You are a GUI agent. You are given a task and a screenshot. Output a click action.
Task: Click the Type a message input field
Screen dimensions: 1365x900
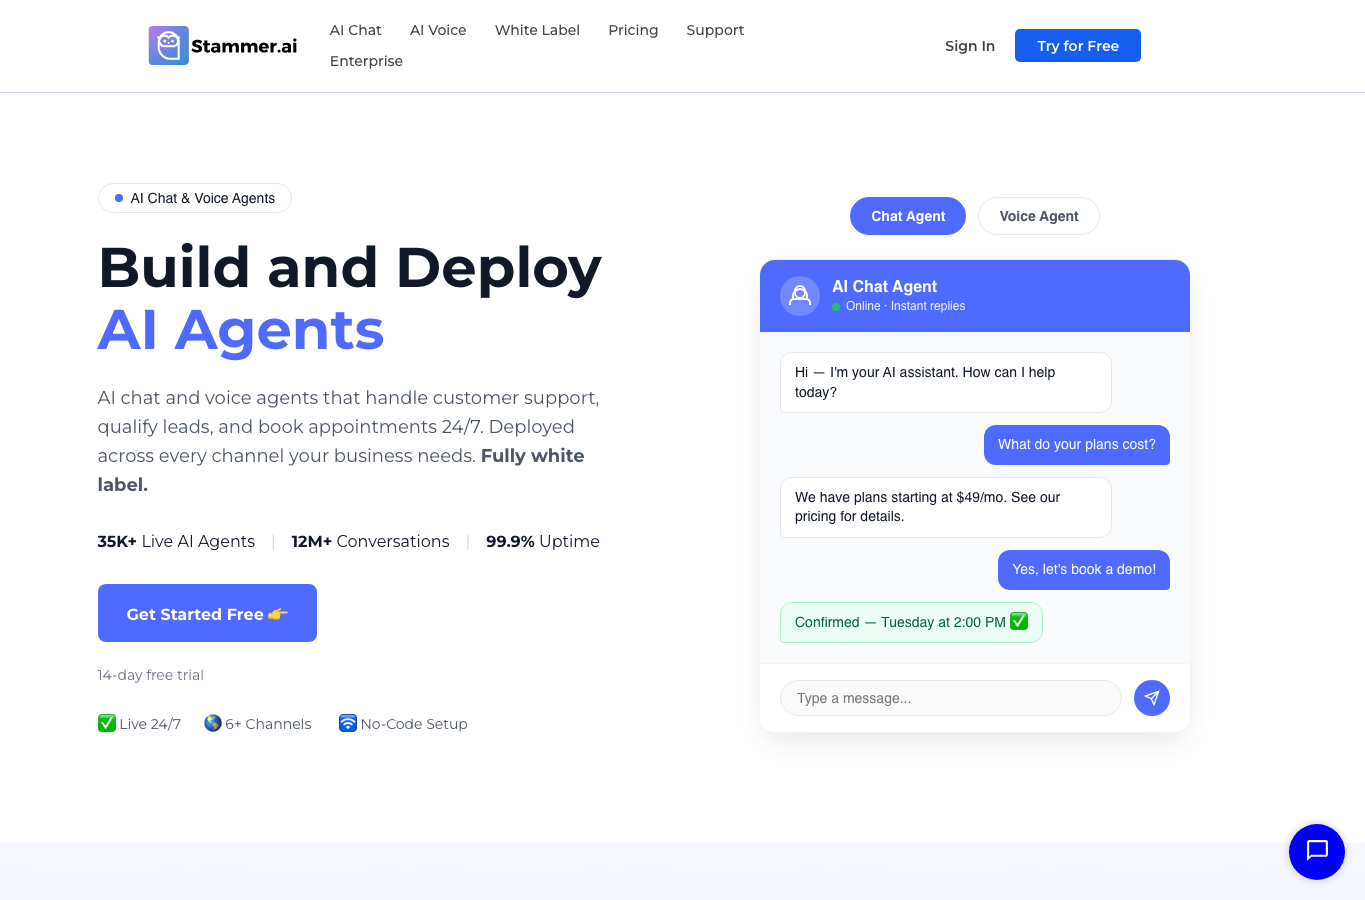(951, 698)
